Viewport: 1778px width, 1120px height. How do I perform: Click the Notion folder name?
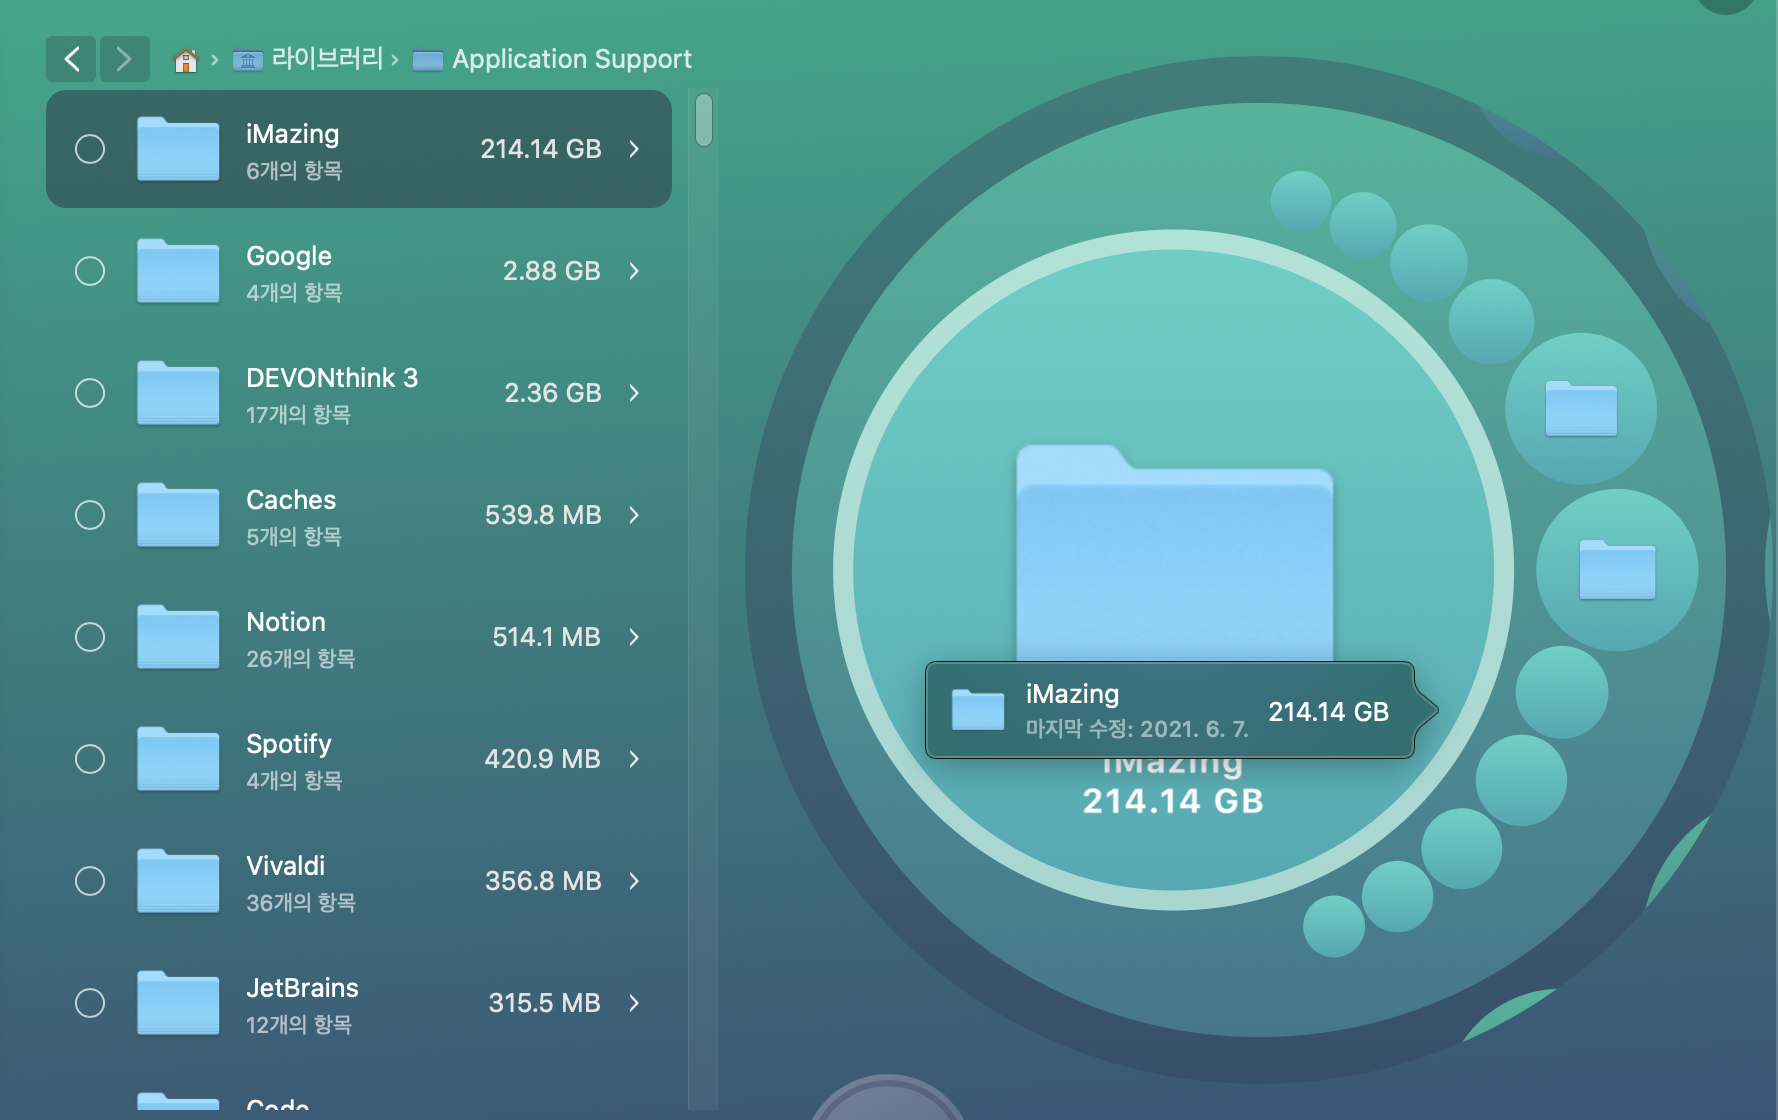286,622
